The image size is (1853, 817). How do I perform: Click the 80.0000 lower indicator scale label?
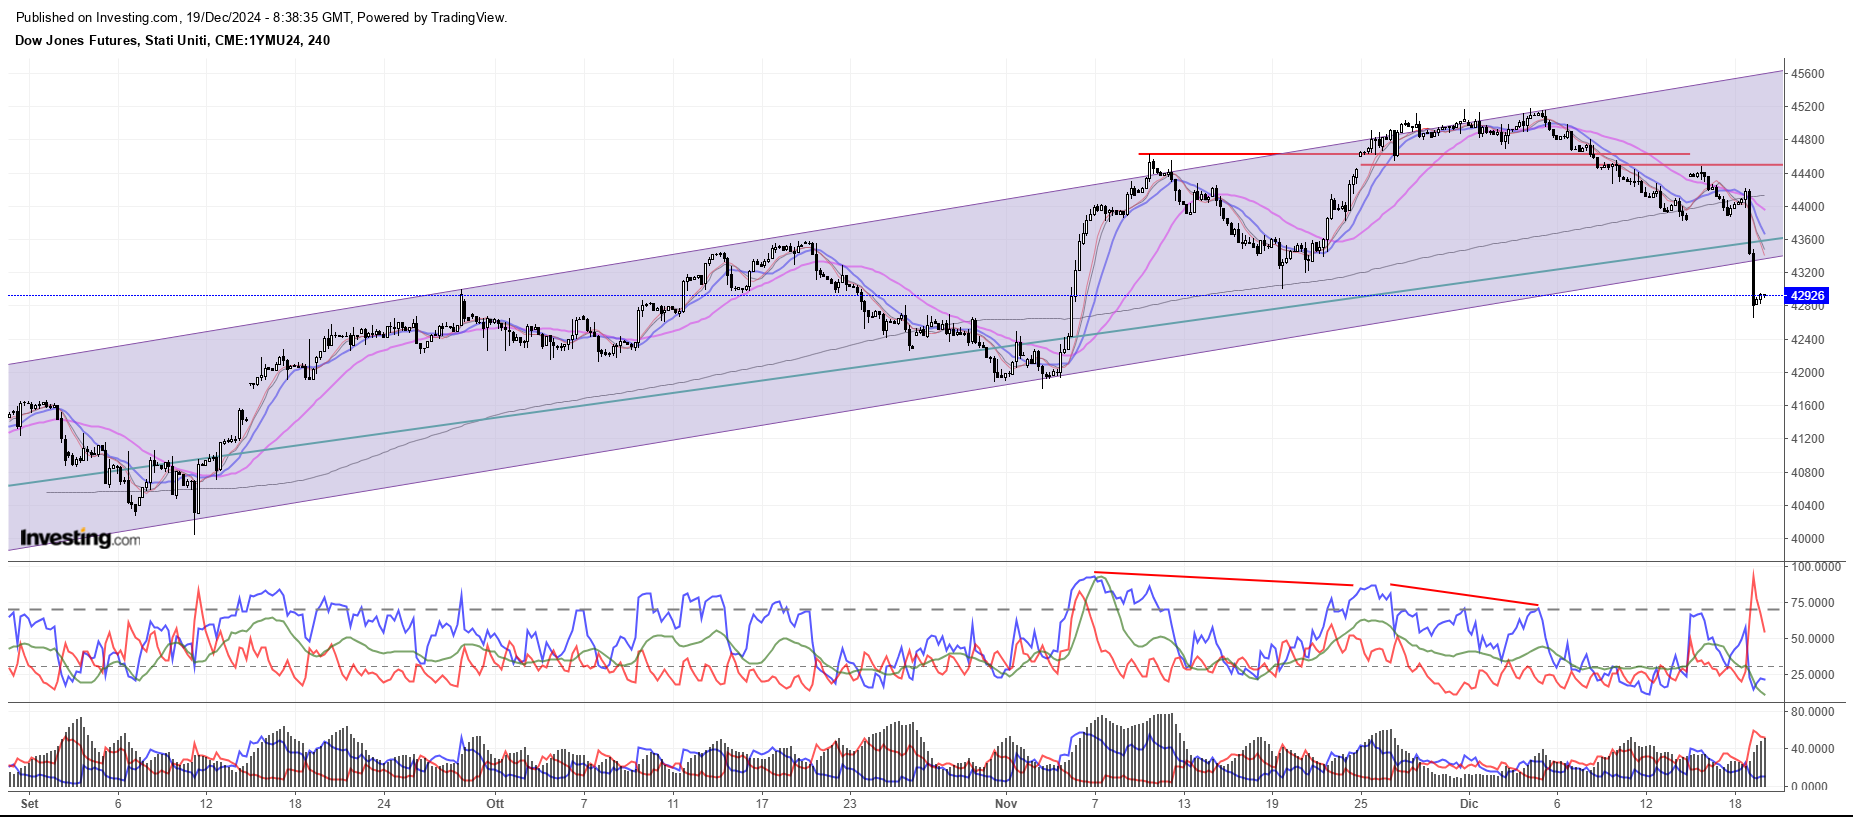coord(1812,712)
